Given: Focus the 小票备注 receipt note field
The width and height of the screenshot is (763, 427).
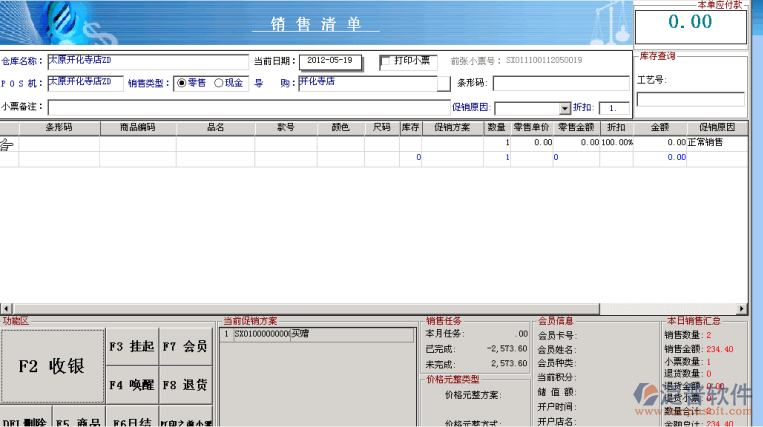Looking at the screenshot, I should point(248,107).
